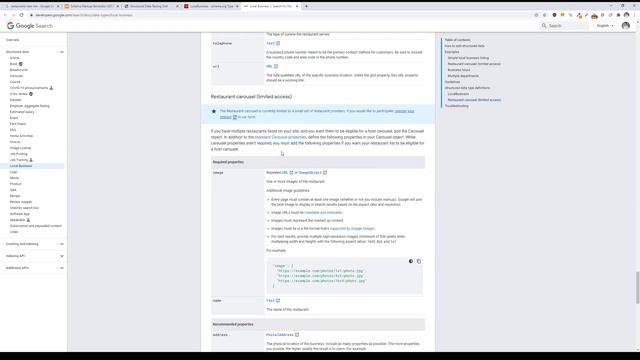Follow the 'supported by Google Images' link
The width and height of the screenshot is (640, 360).
pos(352,229)
